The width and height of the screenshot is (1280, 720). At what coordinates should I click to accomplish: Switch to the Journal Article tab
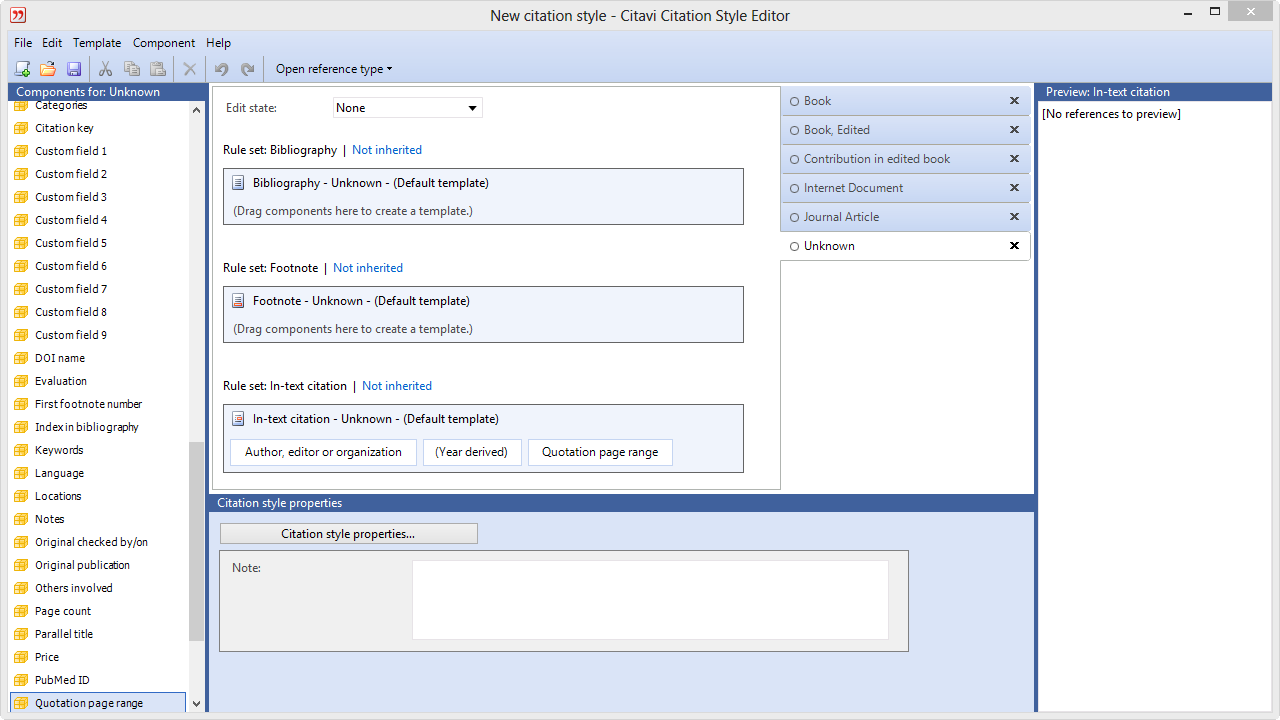(906, 217)
